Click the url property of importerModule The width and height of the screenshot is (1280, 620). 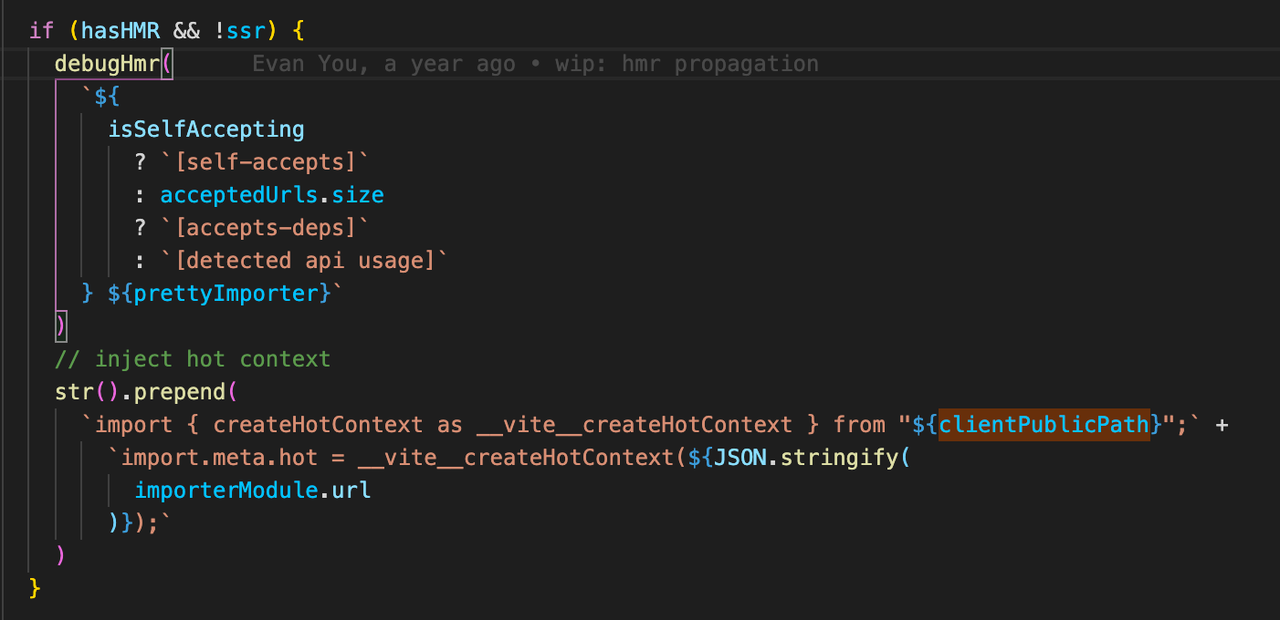point(351,491)
